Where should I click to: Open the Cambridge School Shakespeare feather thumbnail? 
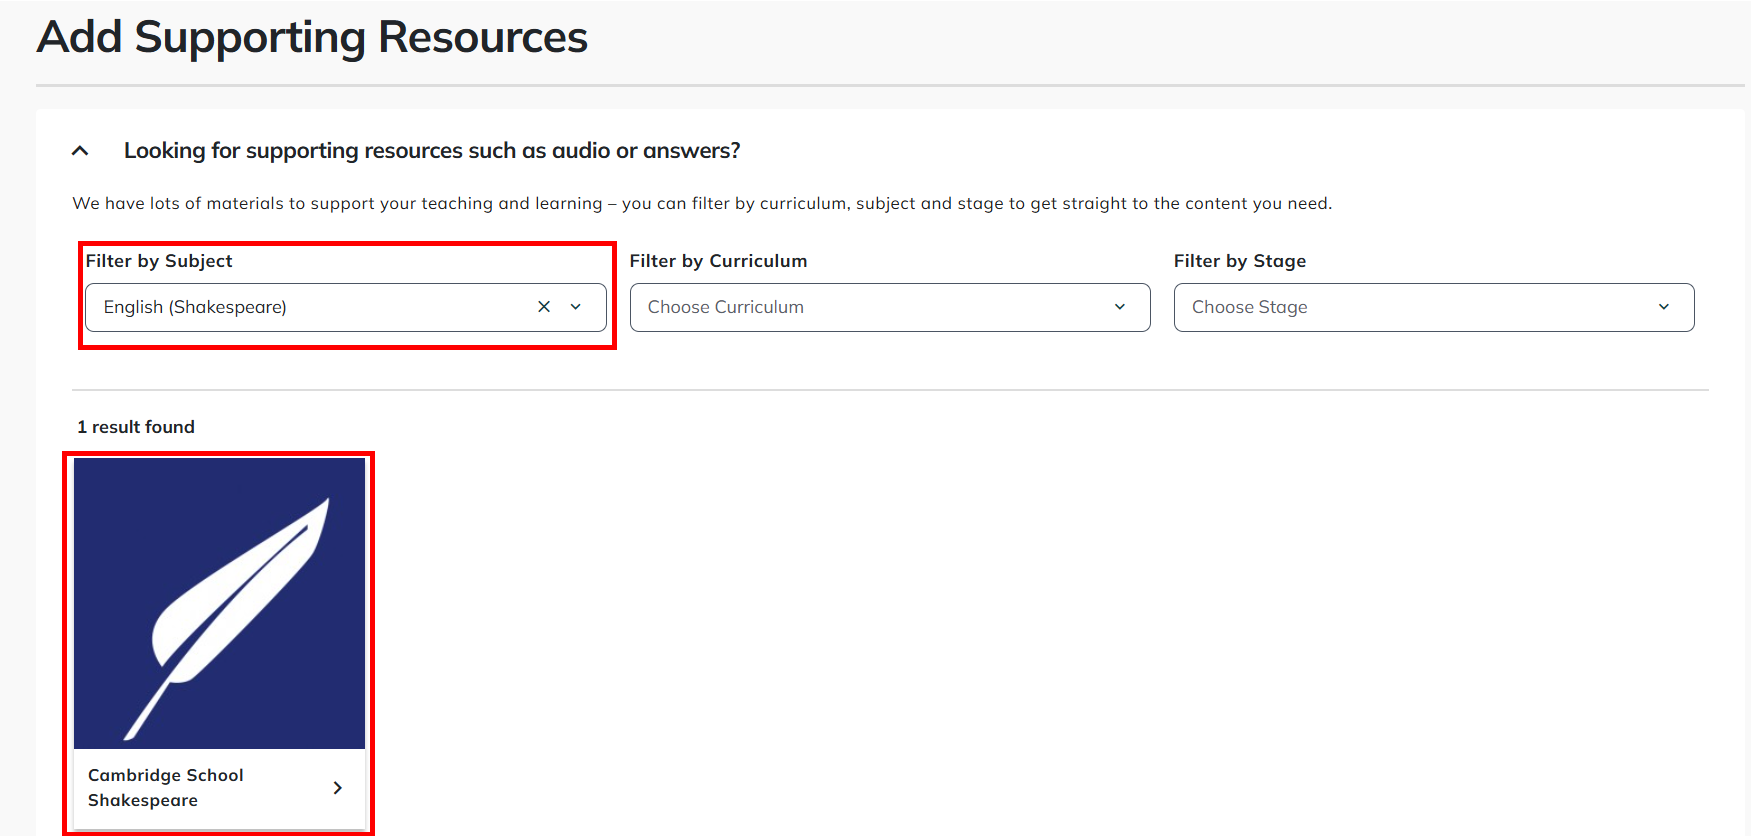tap(219, 603)
